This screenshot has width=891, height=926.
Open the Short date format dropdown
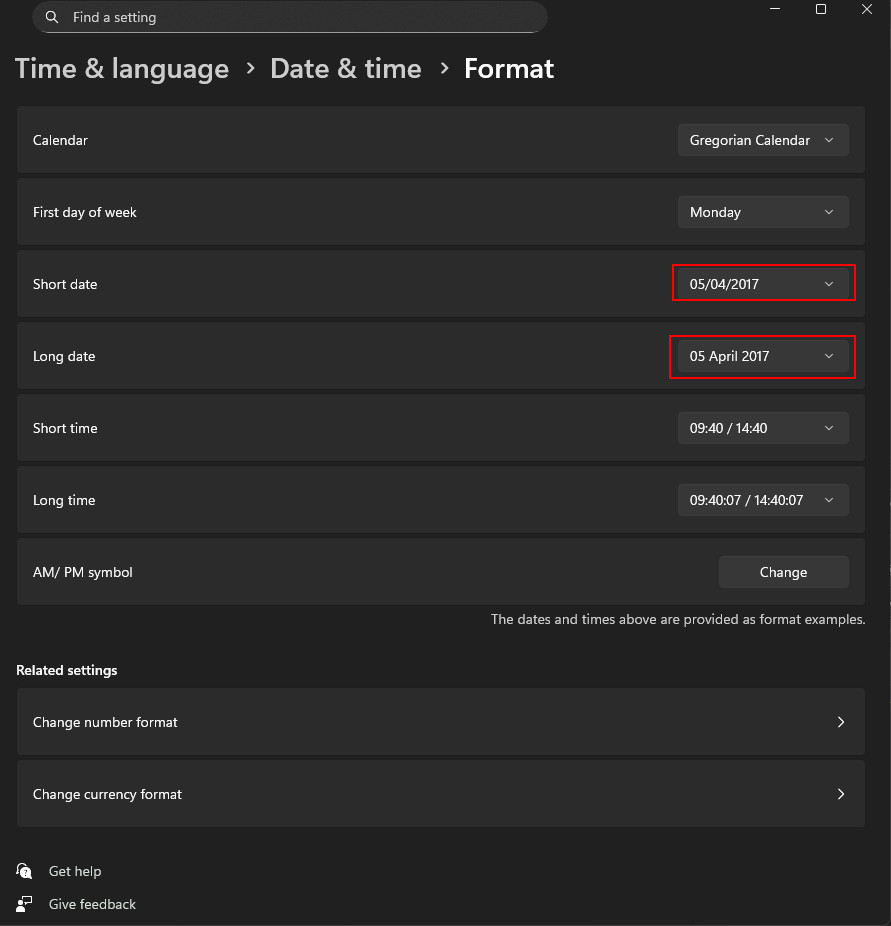pos(763,284)
